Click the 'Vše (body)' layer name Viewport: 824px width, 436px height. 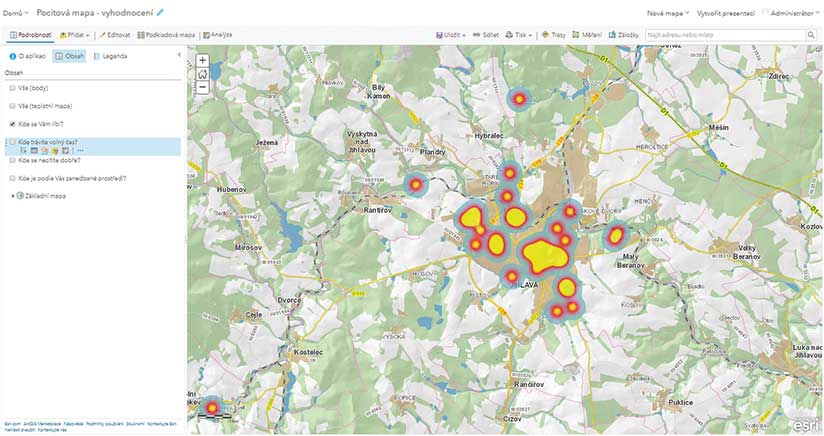pos(33,88)
